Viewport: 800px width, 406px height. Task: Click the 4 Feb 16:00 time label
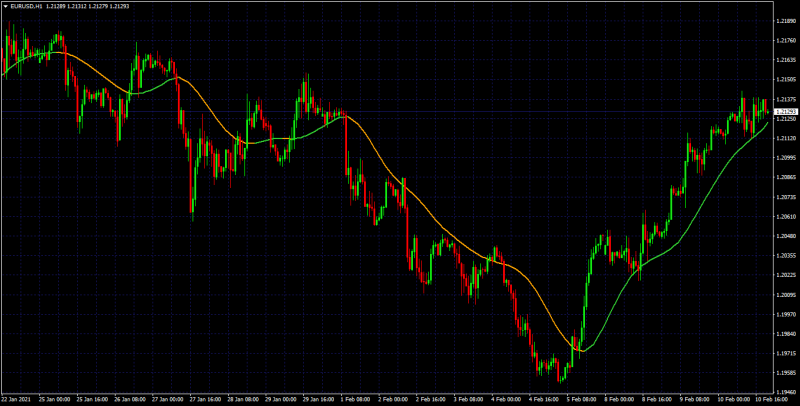[x=544, y=399]
